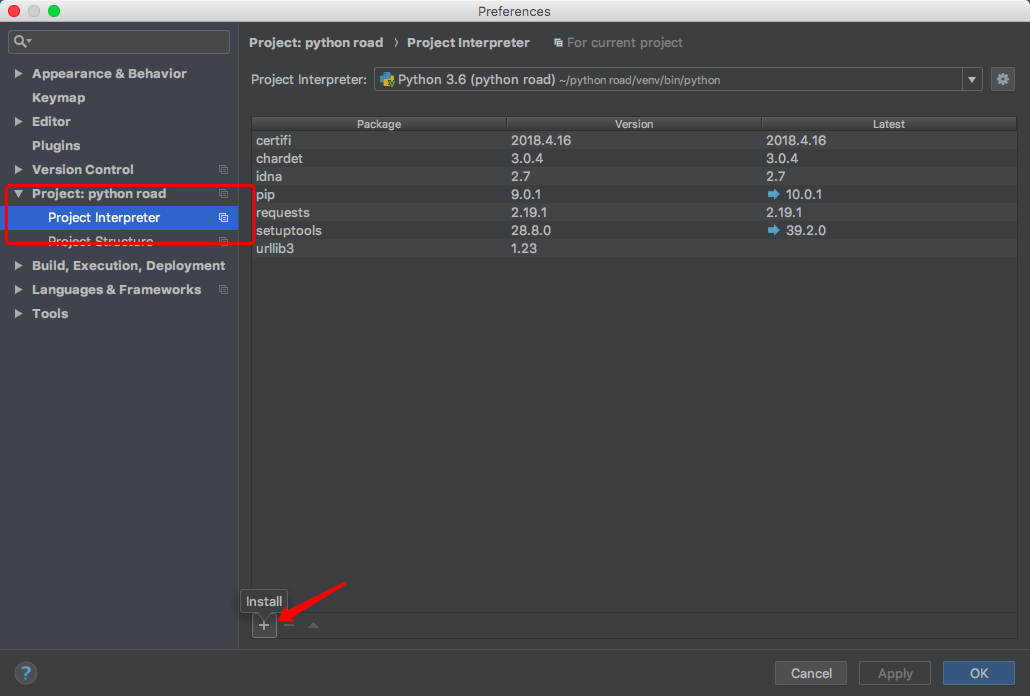Click the 9.0.1 pip version cell
The width and height of the screenshot is (1030, 696).
(x=526, y=194)
